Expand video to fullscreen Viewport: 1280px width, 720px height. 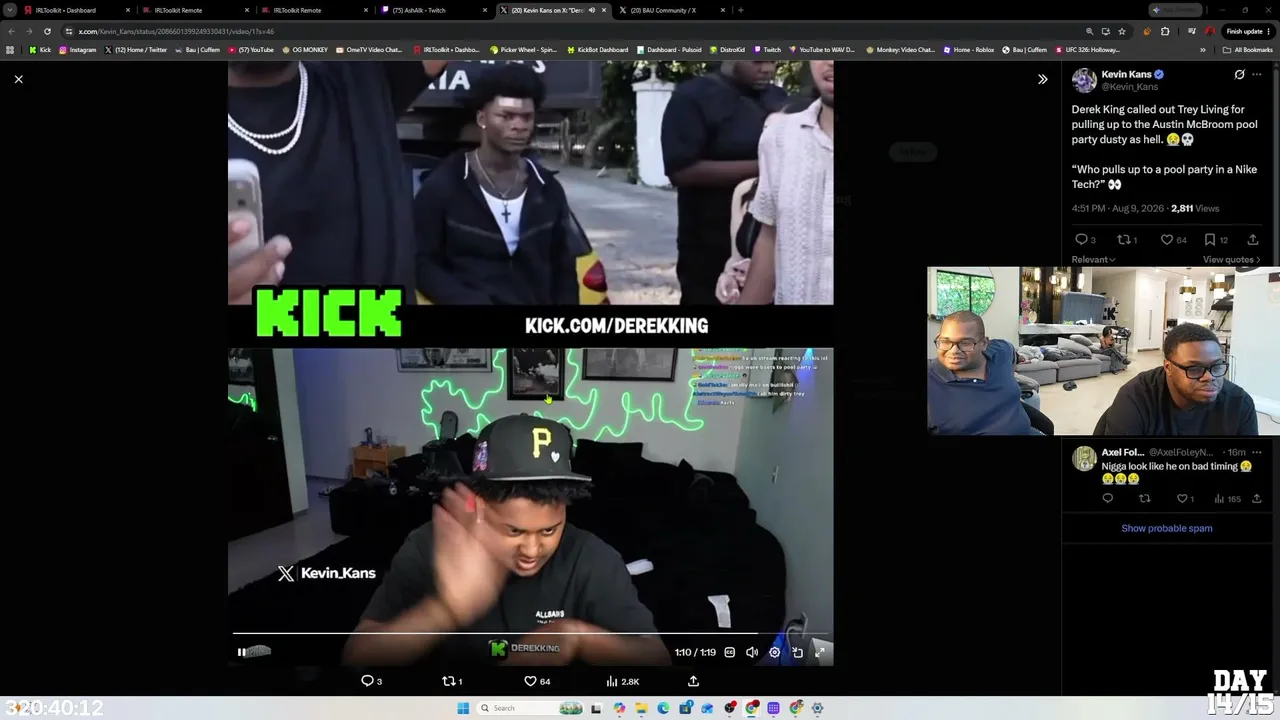(x=820, y=652)
